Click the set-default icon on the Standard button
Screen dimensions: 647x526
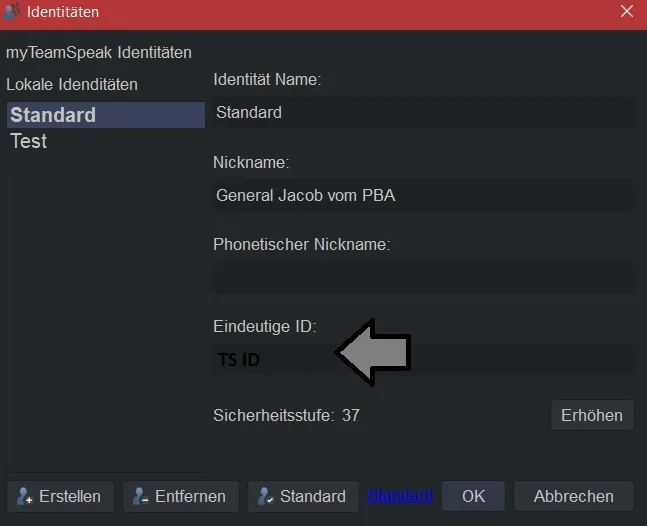pyautogui.click(x=265, y=496)
